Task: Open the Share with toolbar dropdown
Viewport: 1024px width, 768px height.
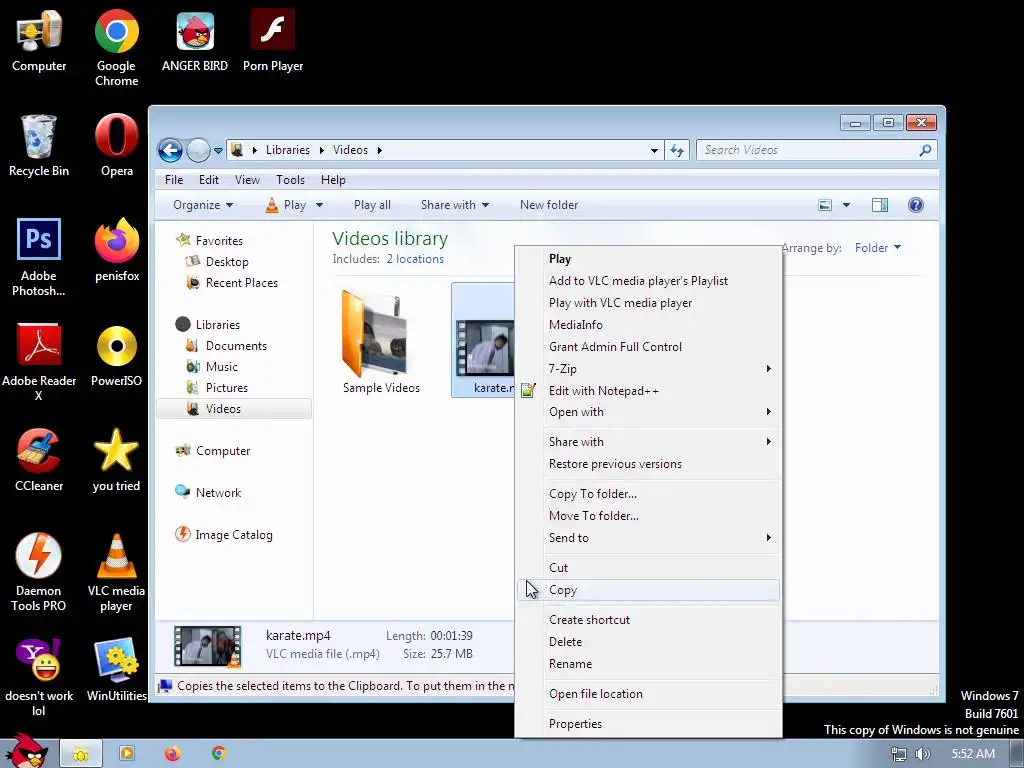Action: coord(455,205)
